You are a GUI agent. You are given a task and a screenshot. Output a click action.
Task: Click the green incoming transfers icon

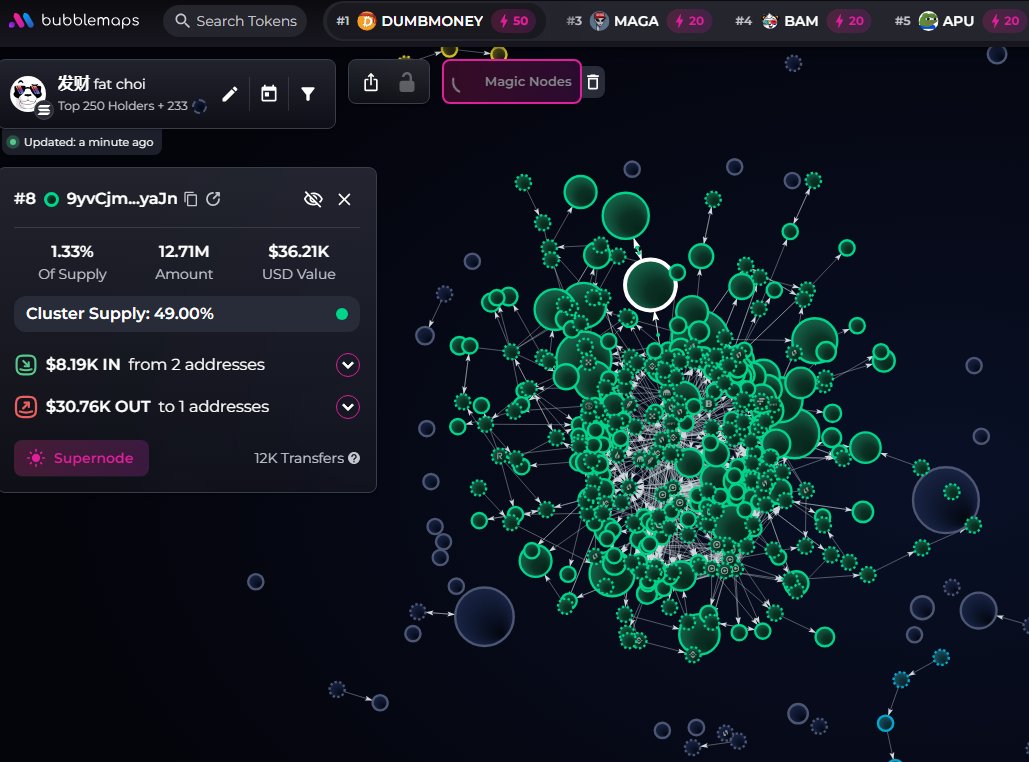tap(26, 365)
